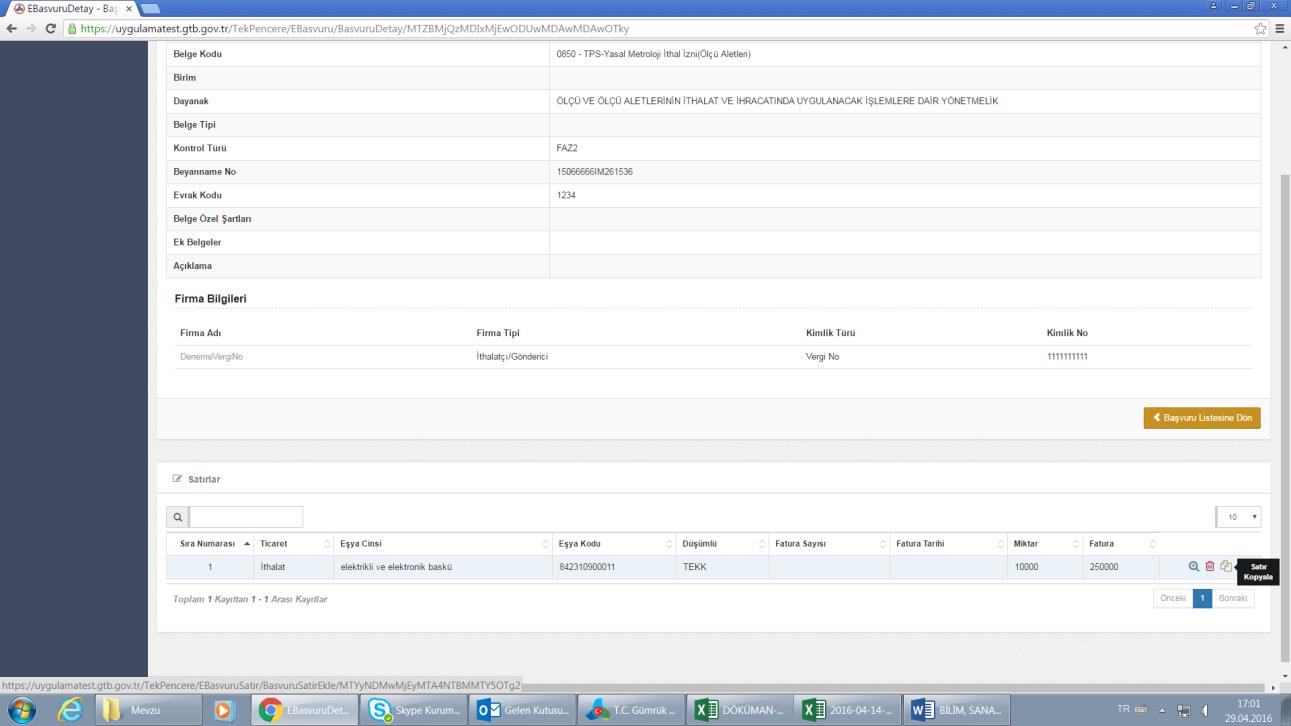Switch to Skype Kurum taskbar item
This screenshot has height=726, width=1291.
(411, 709)
